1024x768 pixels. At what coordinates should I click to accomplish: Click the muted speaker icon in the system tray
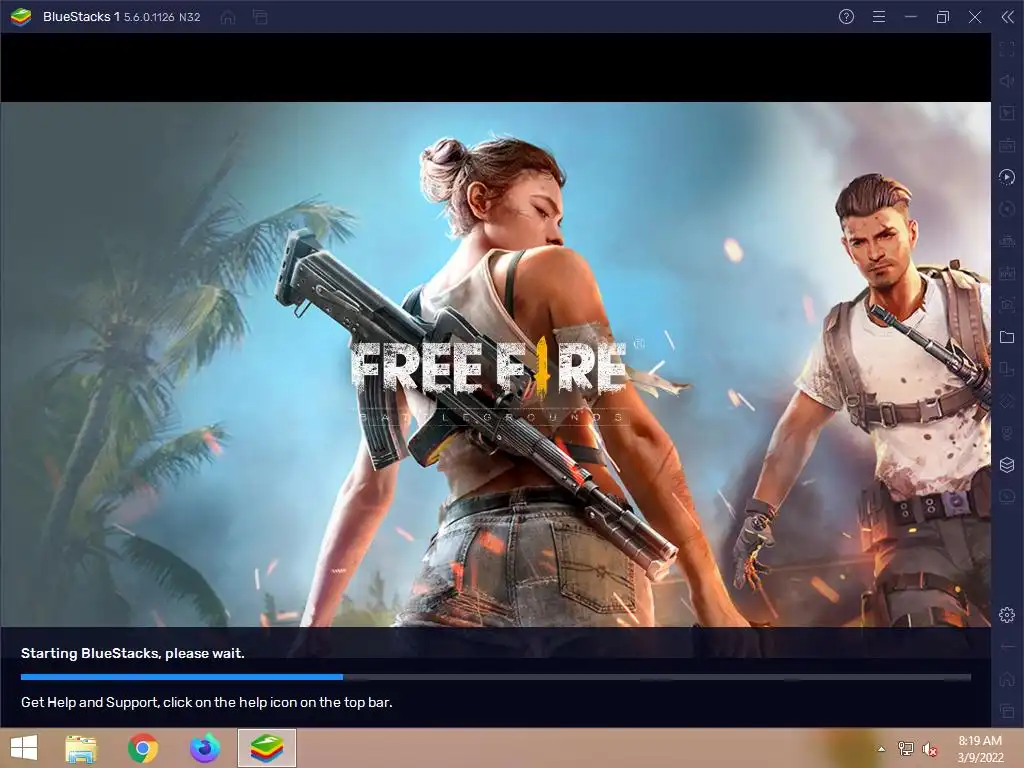930,749
